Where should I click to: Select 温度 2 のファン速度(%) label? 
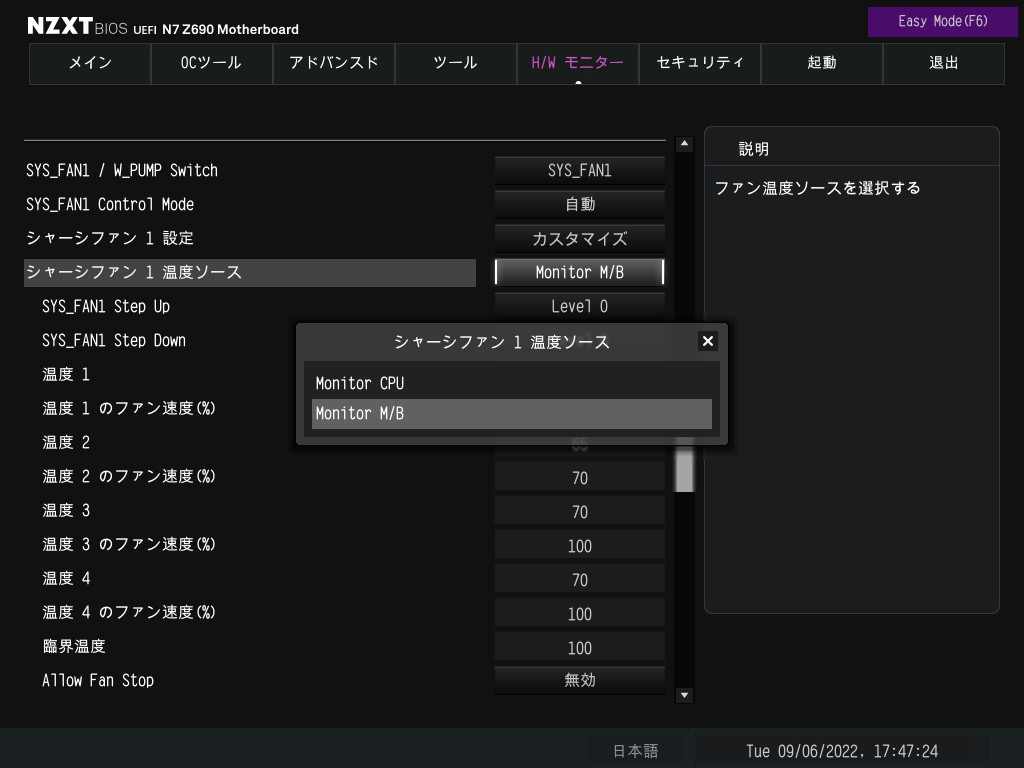(x=129, y=476)
